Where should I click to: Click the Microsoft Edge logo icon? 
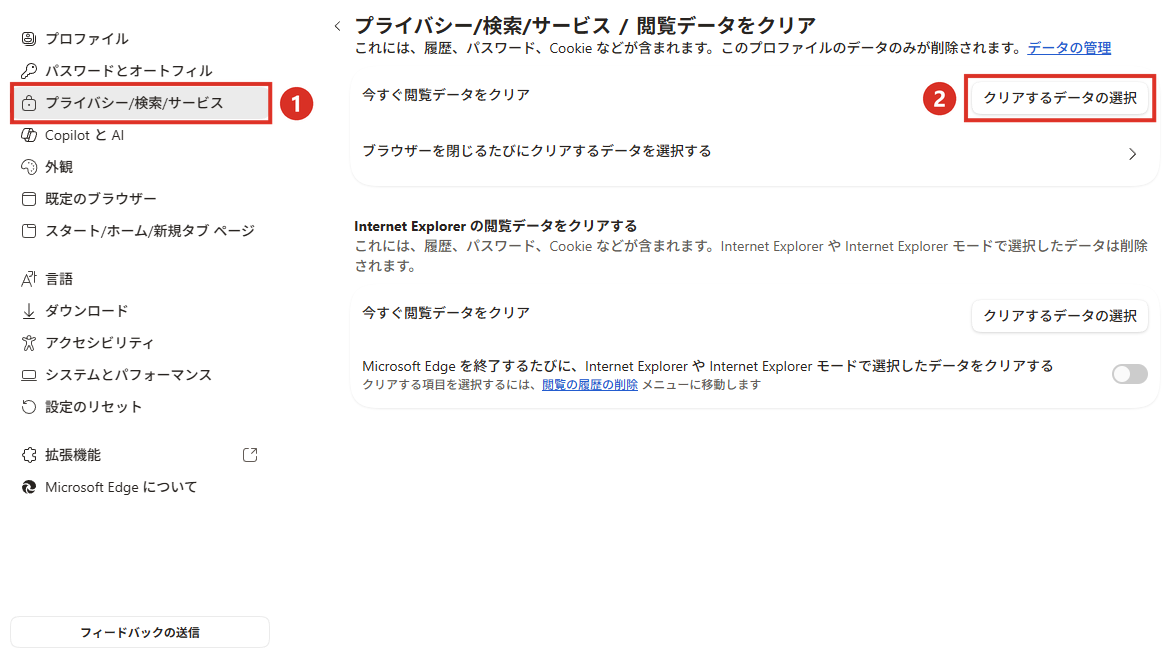[x=29, y=487]
